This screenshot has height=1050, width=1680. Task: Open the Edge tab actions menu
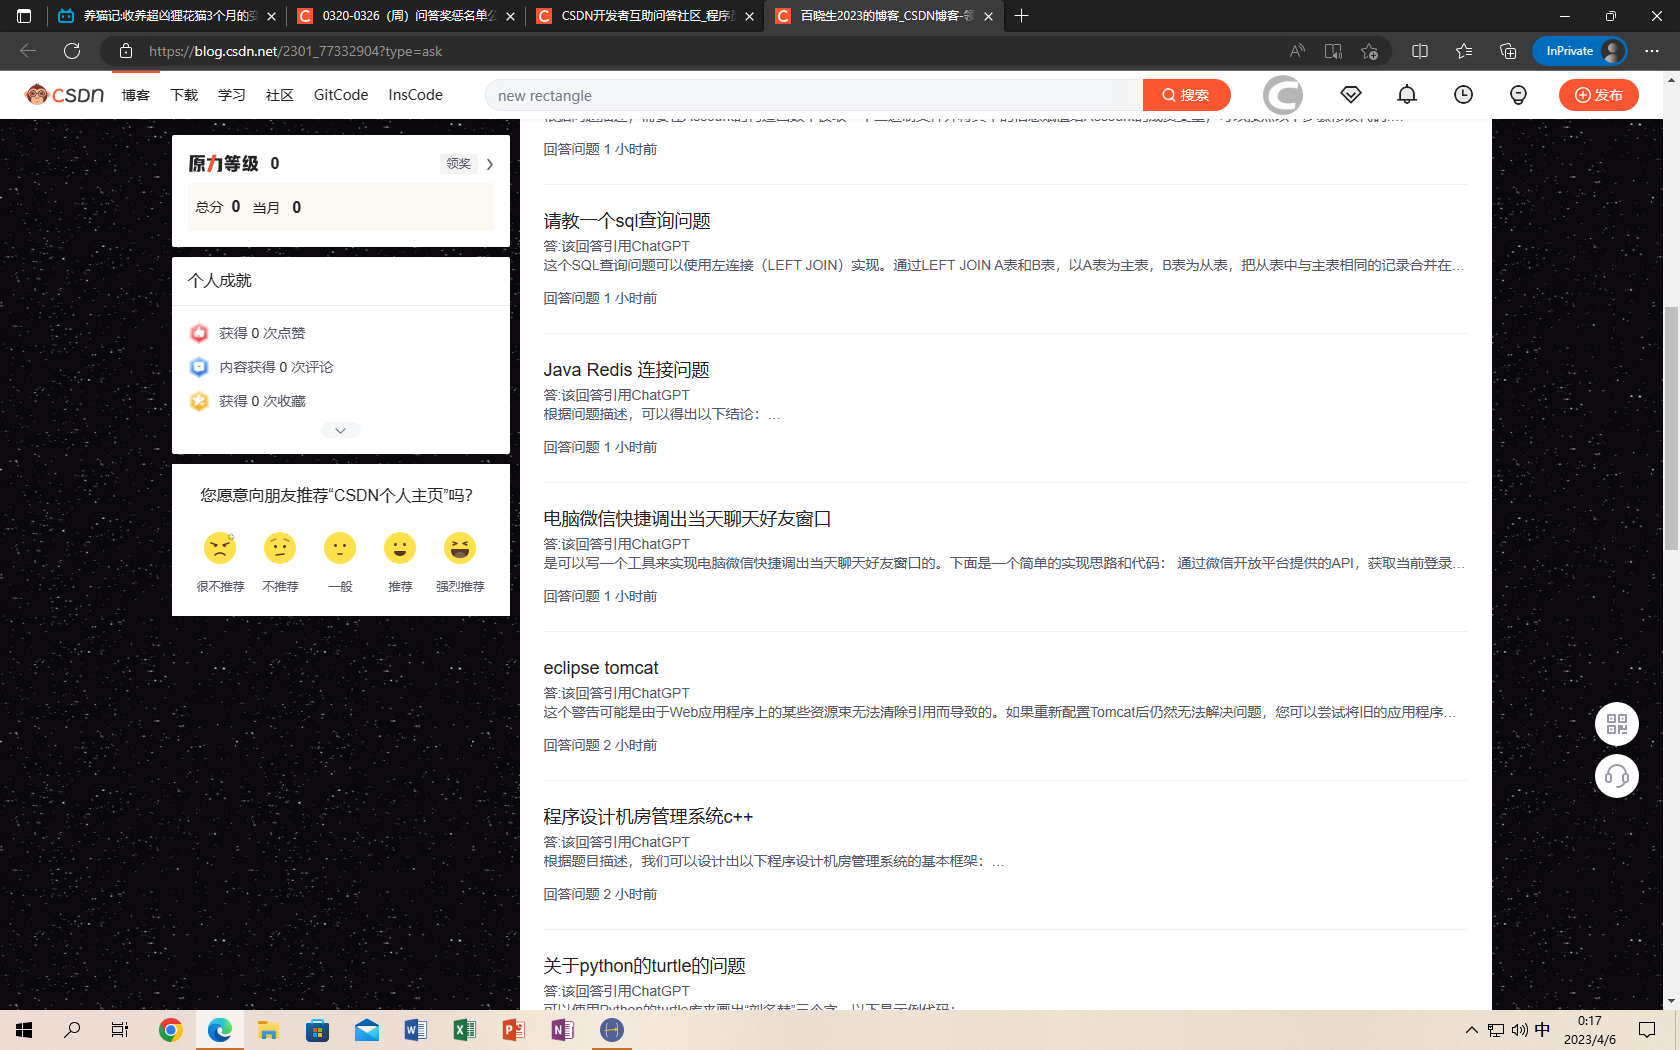[24, 16]
